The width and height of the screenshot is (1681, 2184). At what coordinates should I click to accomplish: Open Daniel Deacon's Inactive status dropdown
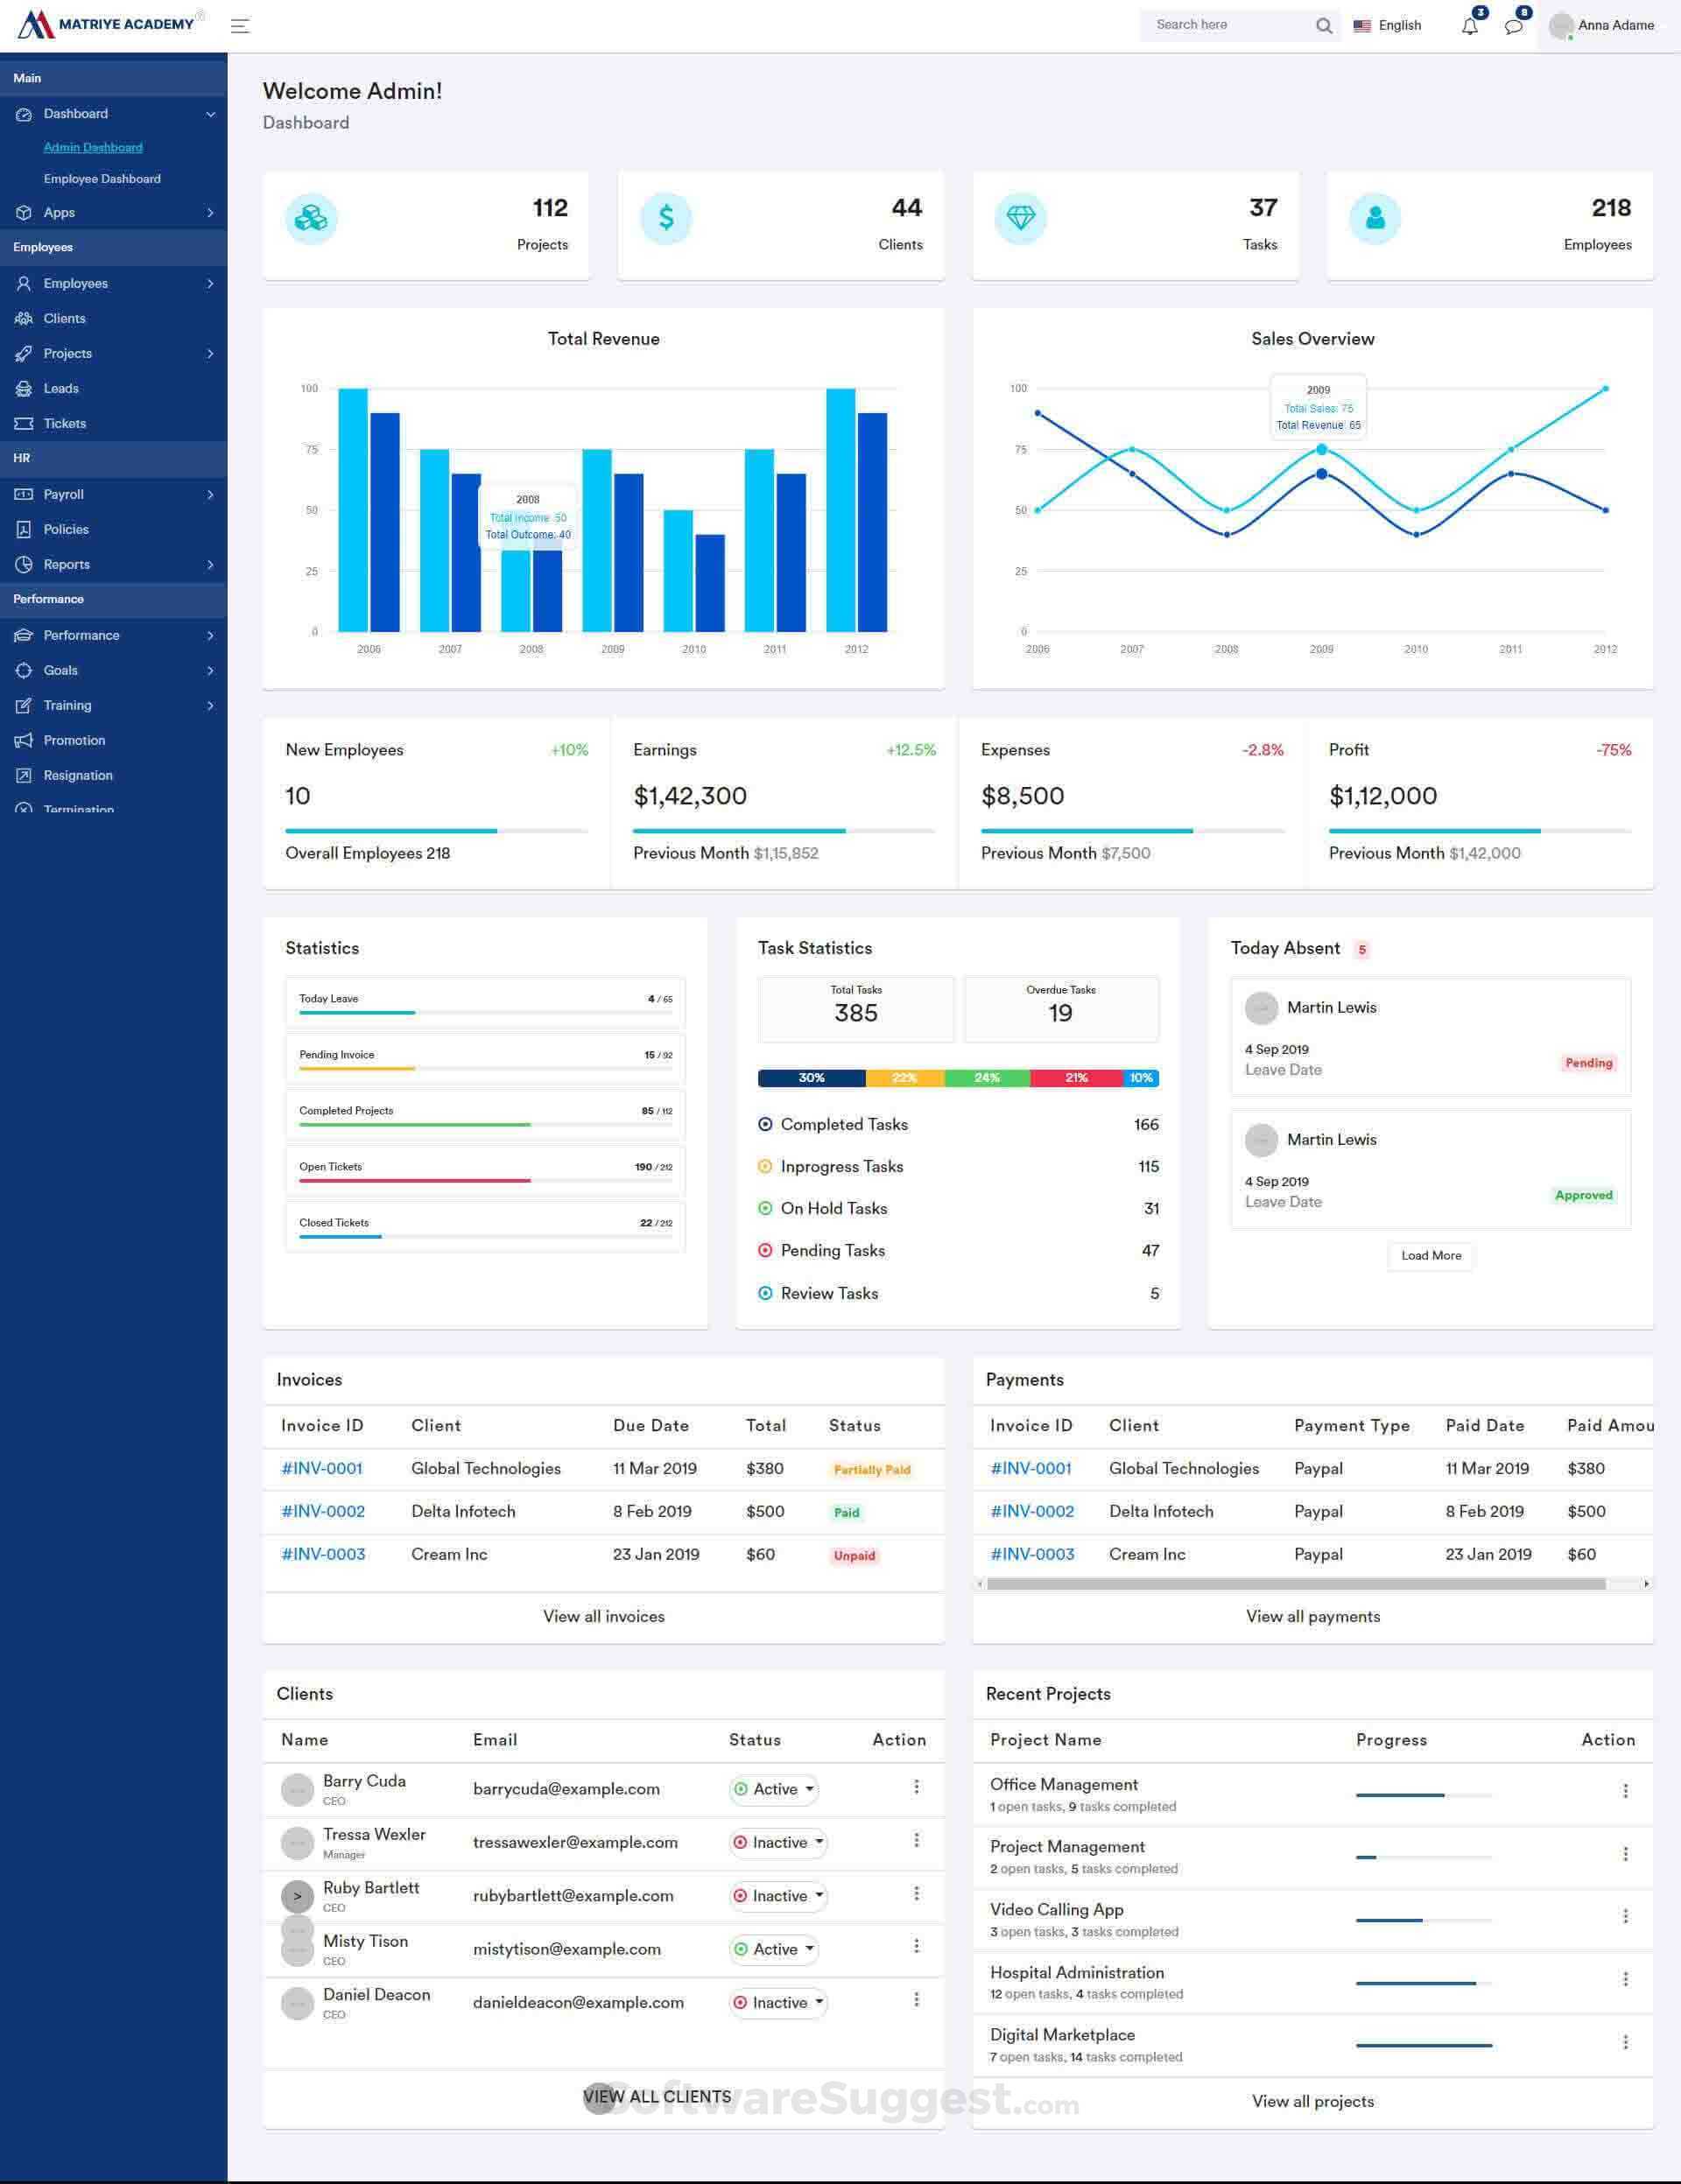pos(778,2002)
